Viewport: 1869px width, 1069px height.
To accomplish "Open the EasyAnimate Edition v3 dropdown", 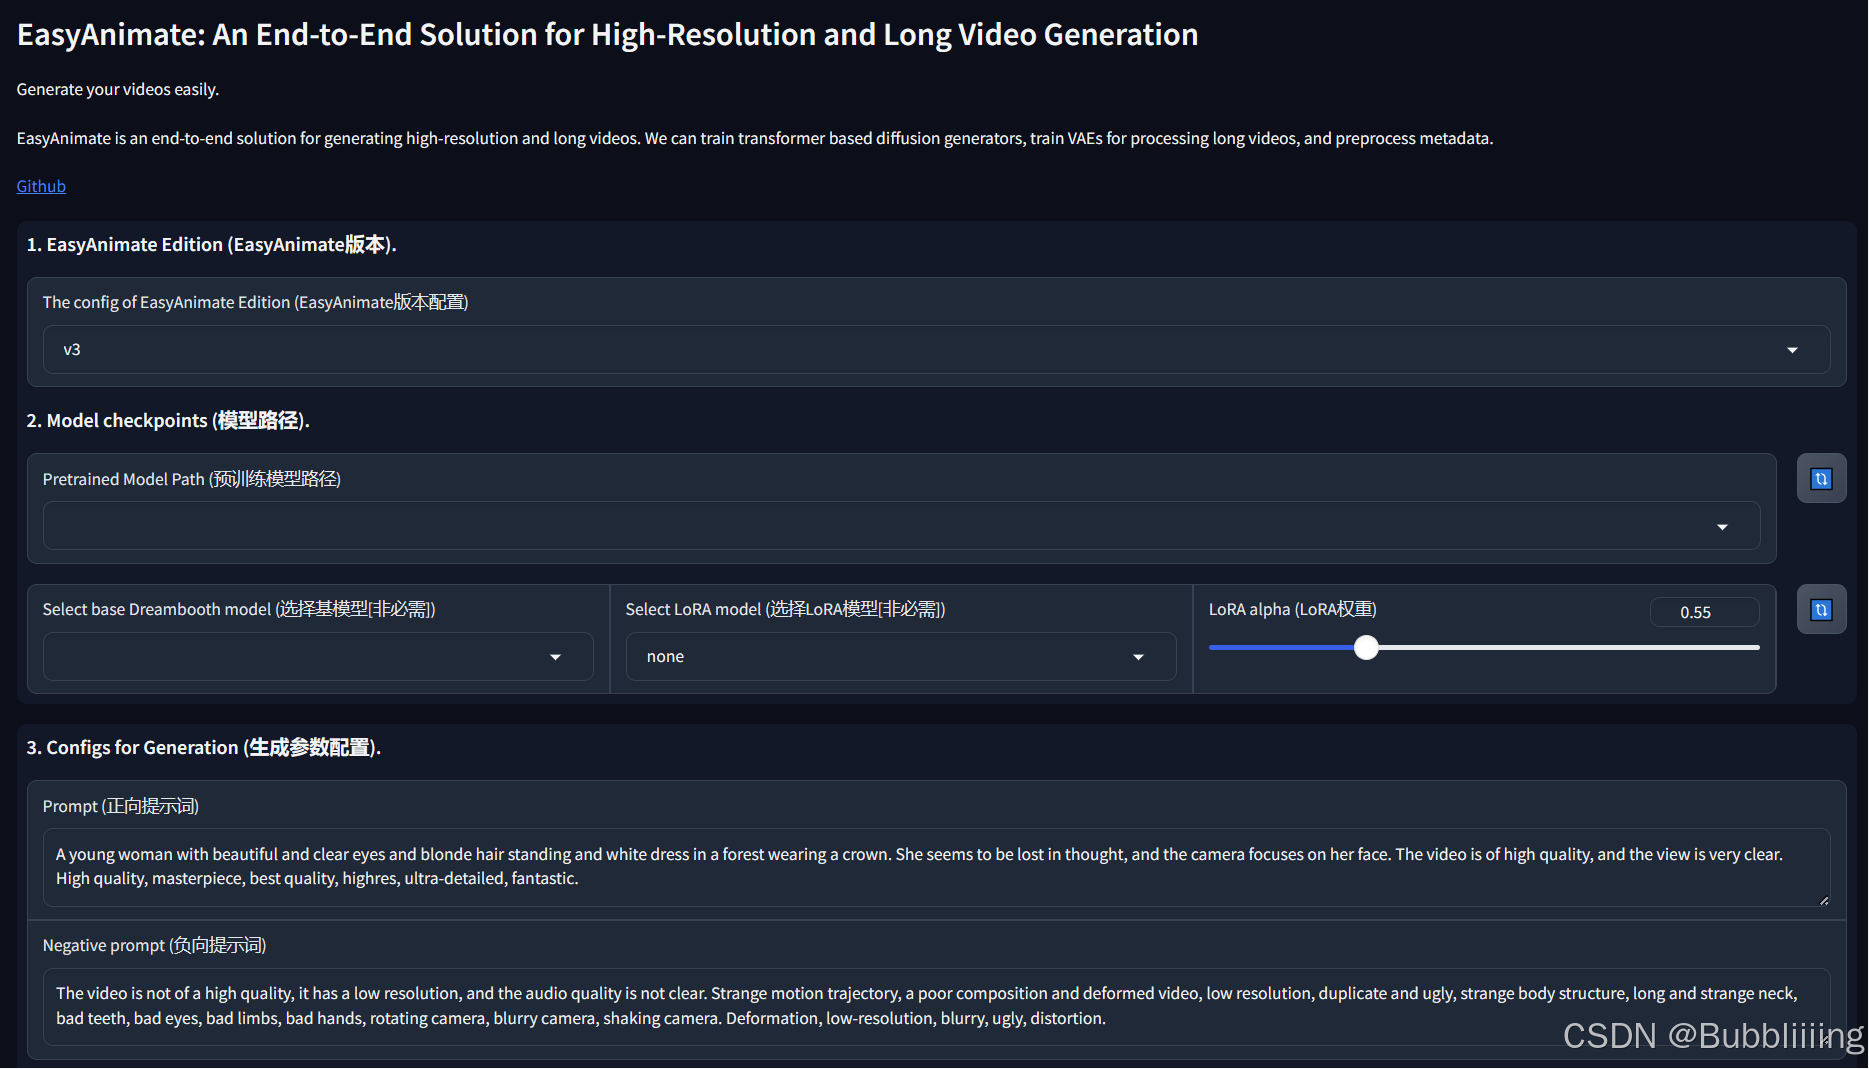I will point(936,350).
